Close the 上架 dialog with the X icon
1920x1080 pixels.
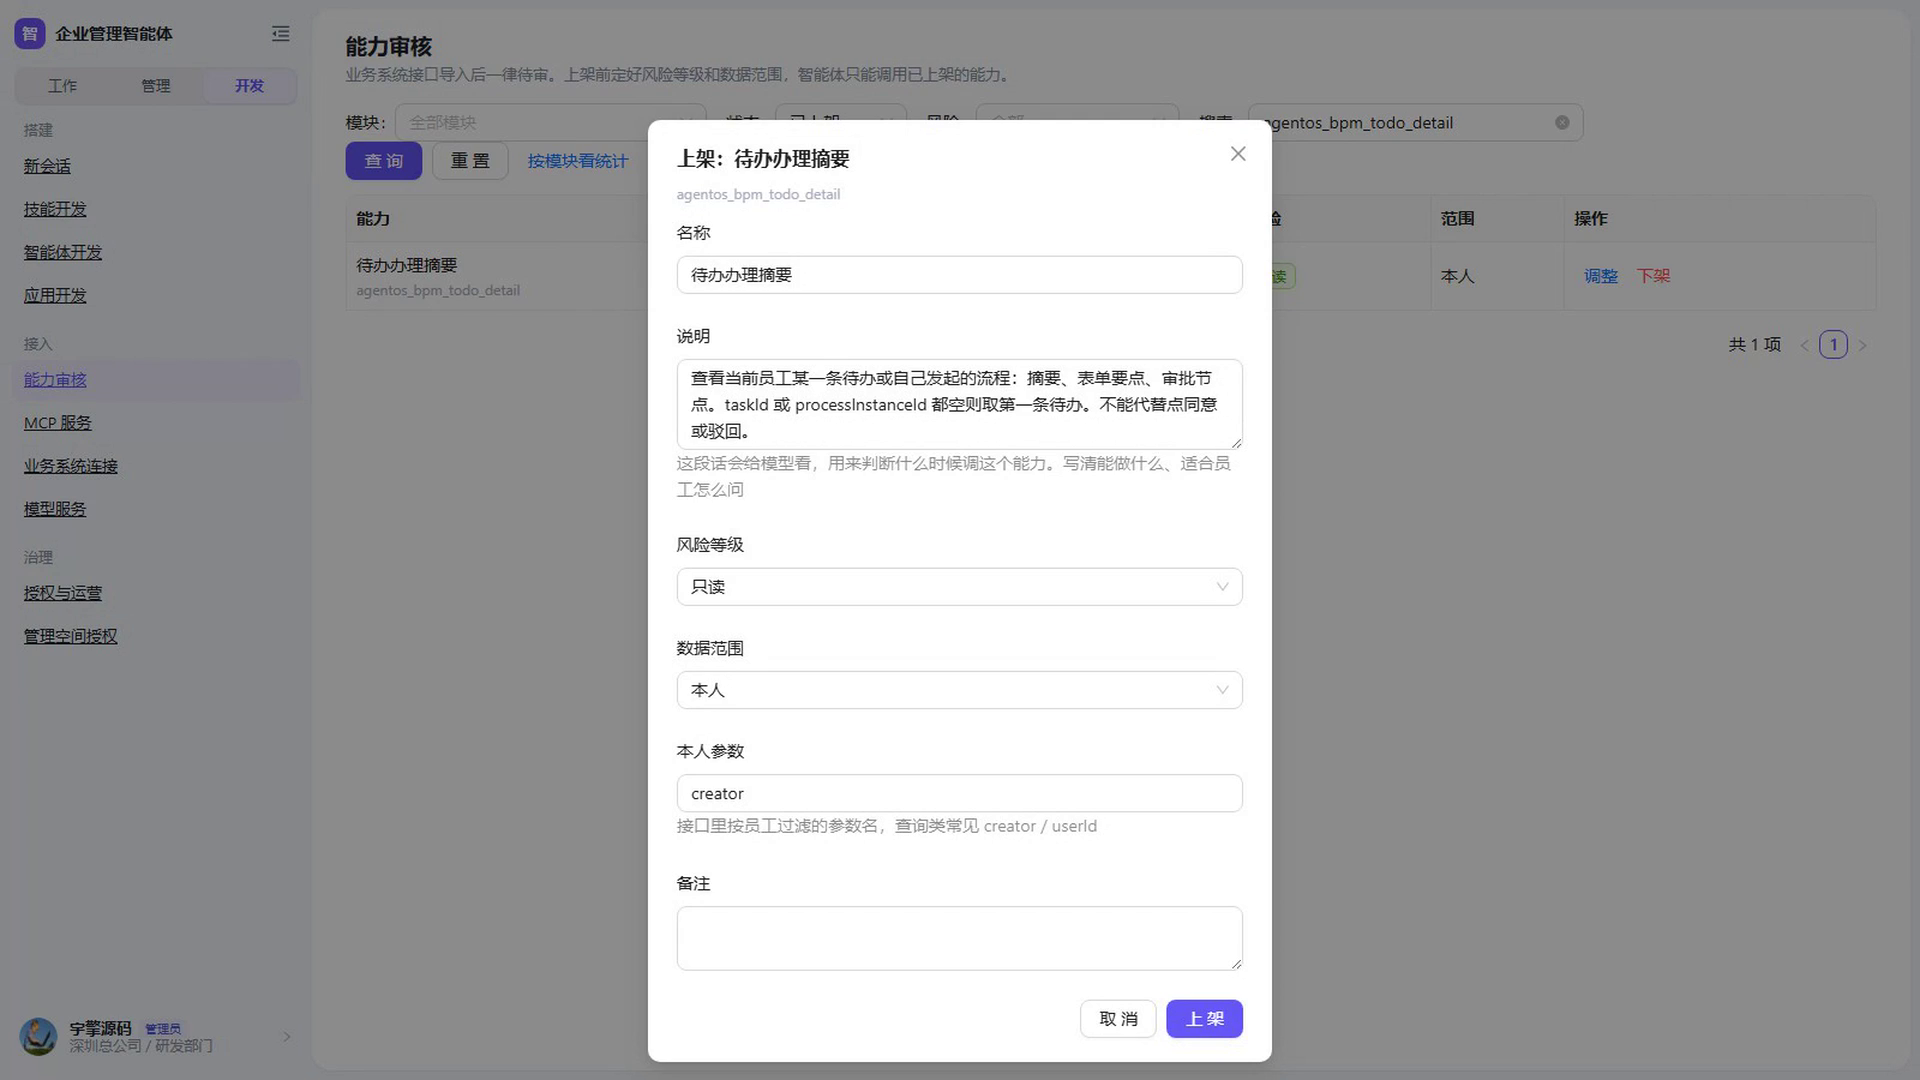point(1238,154)
